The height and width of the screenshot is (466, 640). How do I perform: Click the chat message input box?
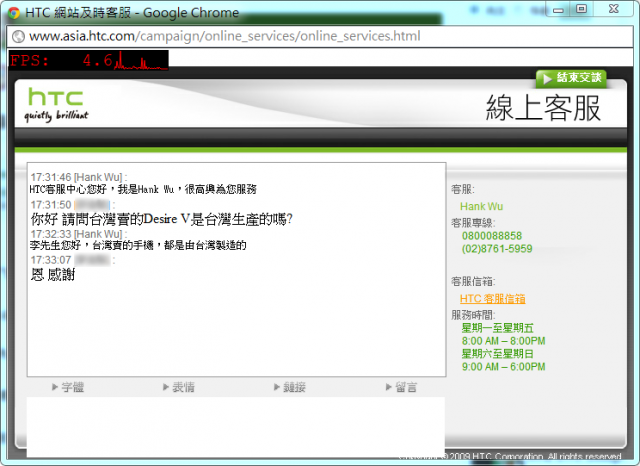point(236,426)
